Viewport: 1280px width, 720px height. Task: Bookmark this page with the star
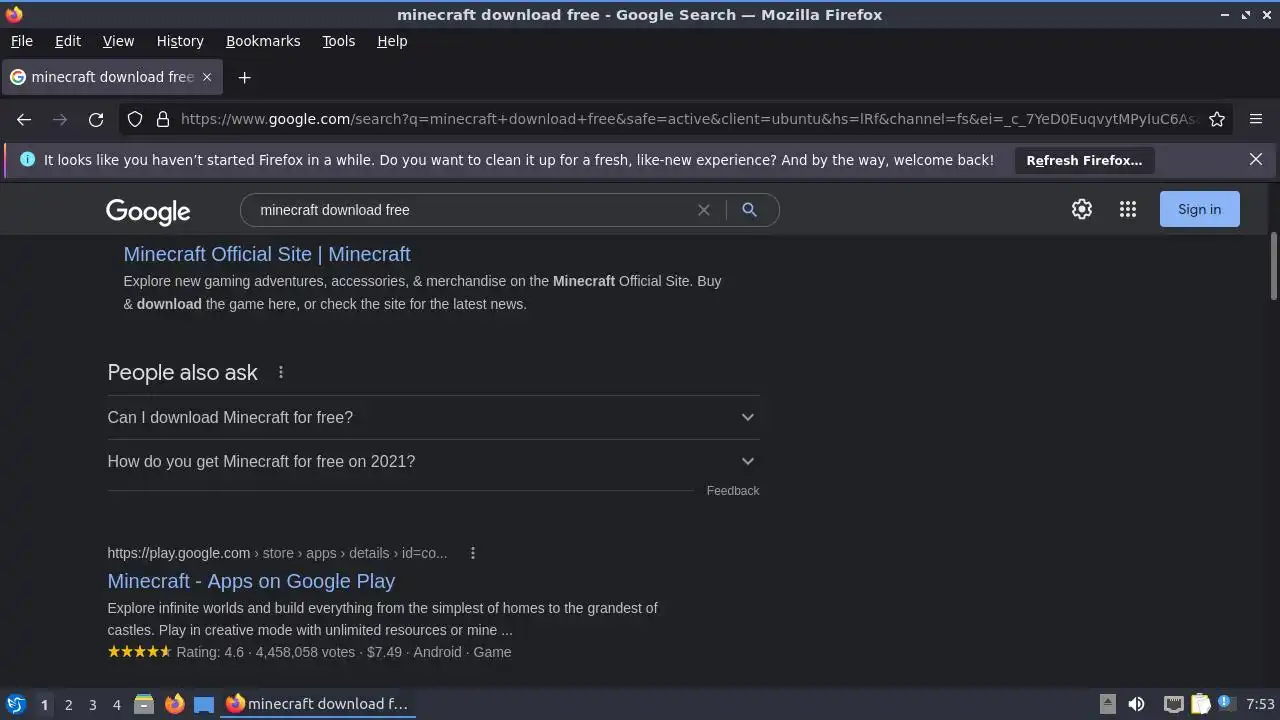click(x=1217, y=119)
